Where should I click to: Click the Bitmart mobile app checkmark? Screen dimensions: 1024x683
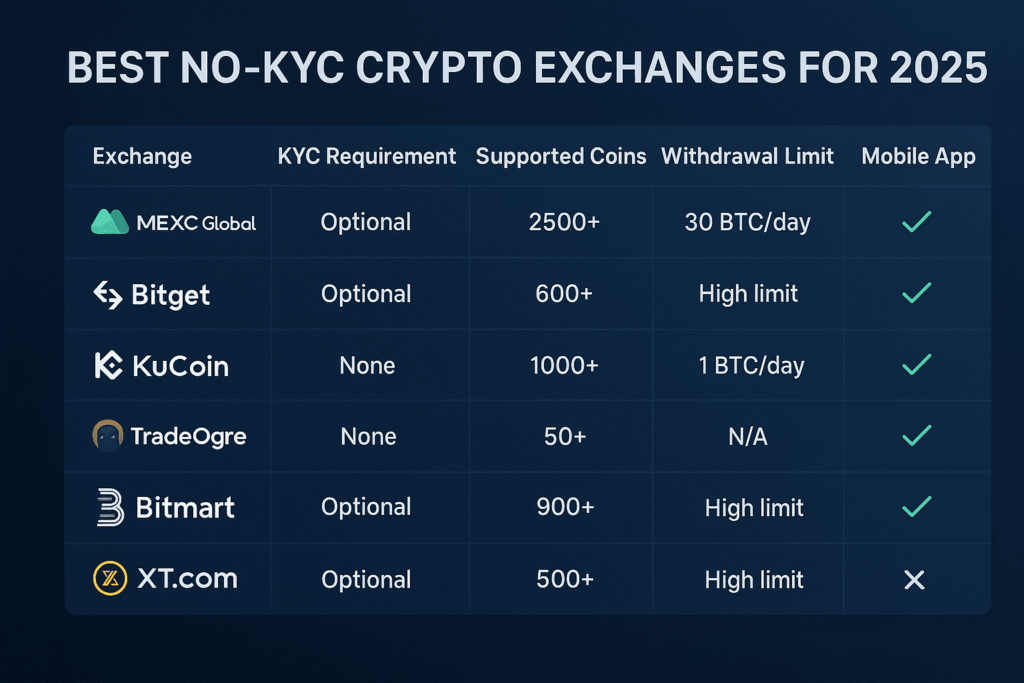[x=916, y=507]
